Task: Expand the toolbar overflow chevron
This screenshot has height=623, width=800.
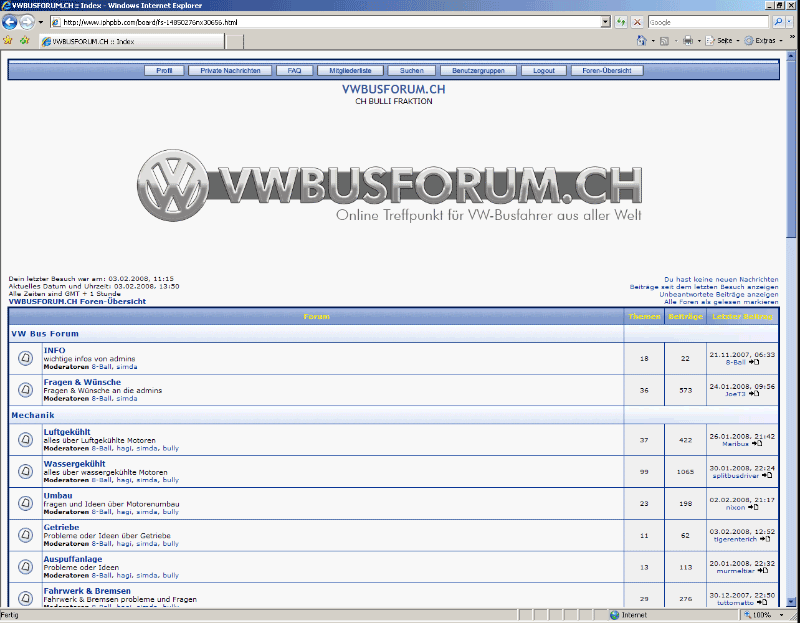Action: point(792,37)
